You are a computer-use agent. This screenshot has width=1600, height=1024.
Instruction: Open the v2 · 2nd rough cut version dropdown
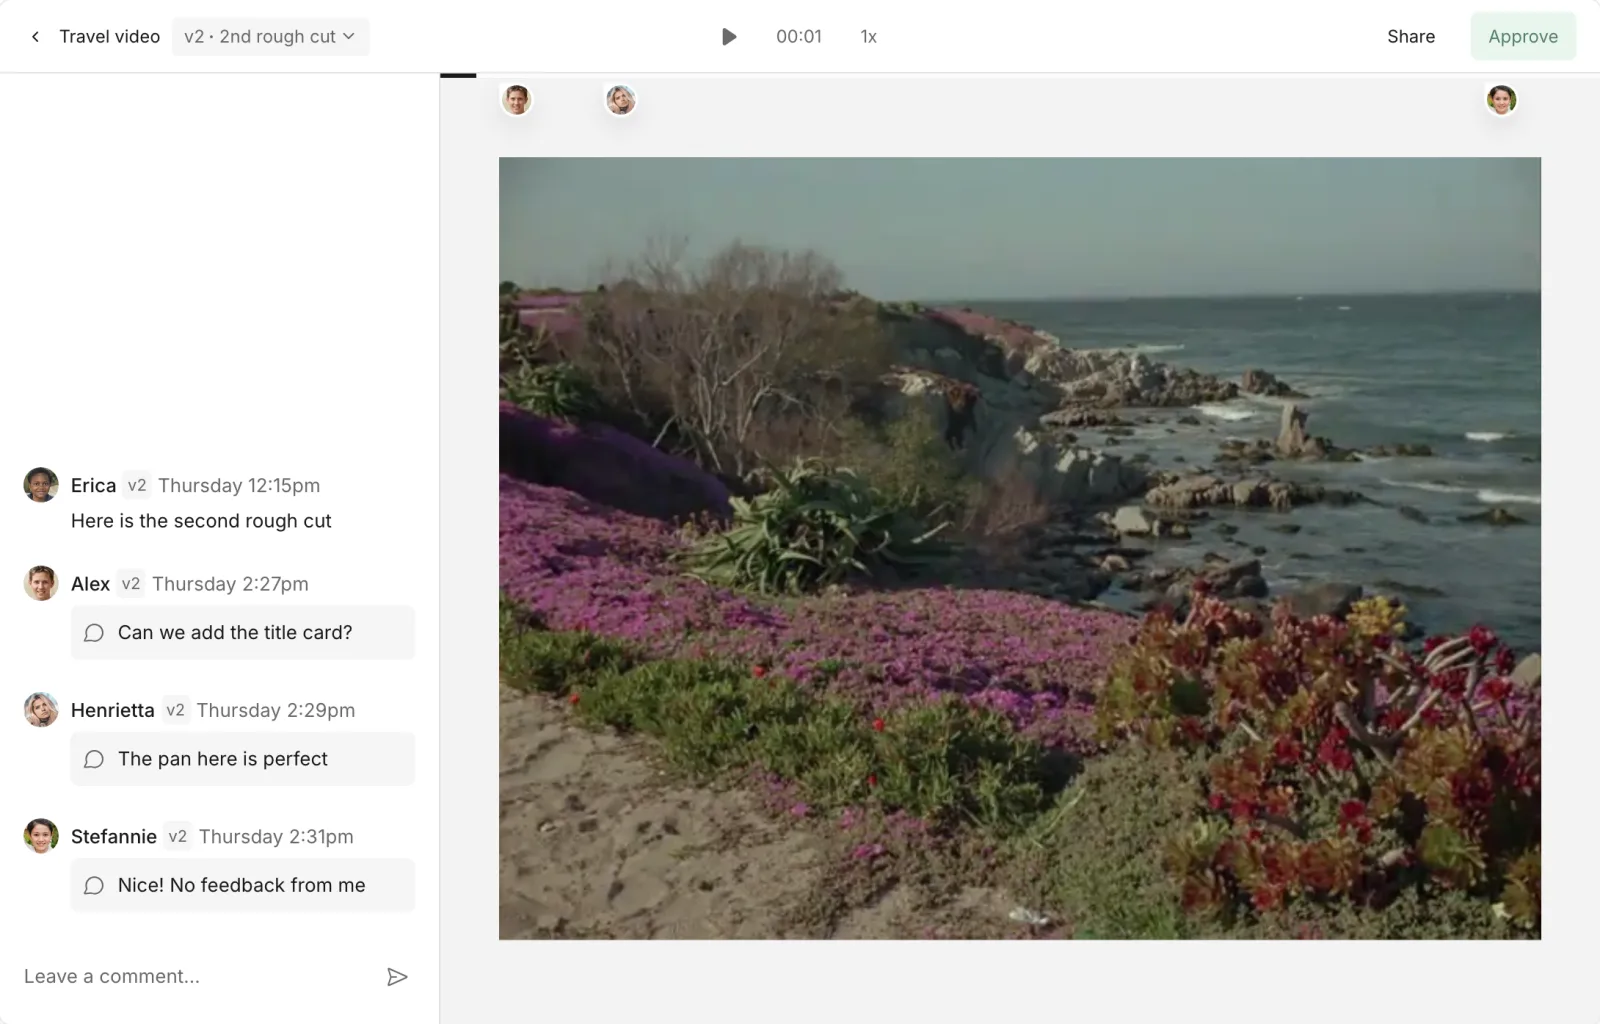(270, 37)
